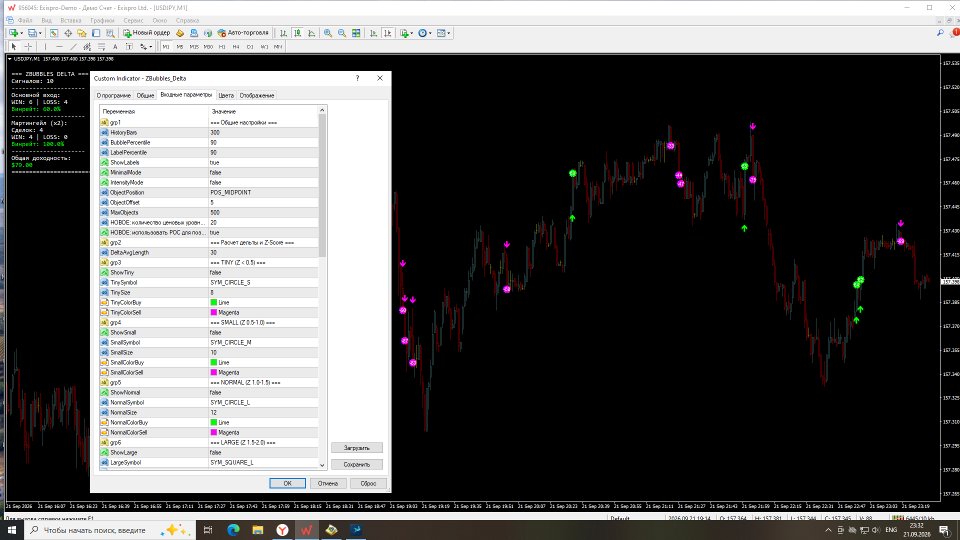Click the parameters list scroll down arrow
Viewport: 960px width, 540px height.
(x=322, y=465)
